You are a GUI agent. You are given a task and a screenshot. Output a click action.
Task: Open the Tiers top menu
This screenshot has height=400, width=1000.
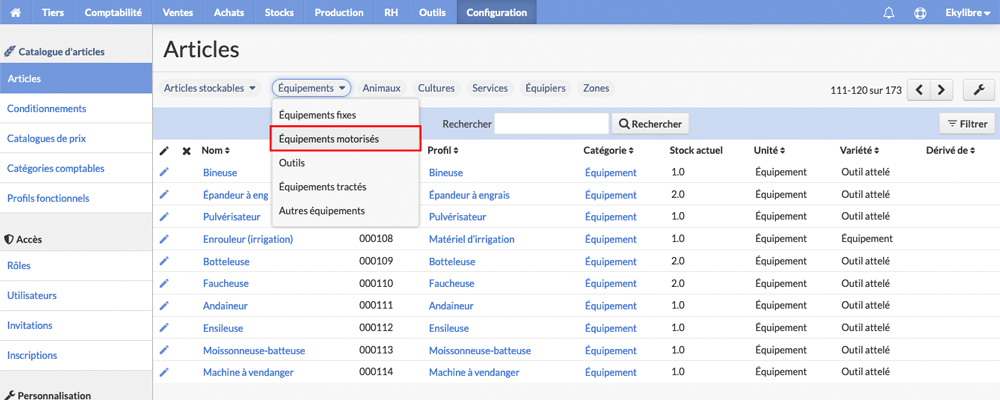click(x=53, y=12)
